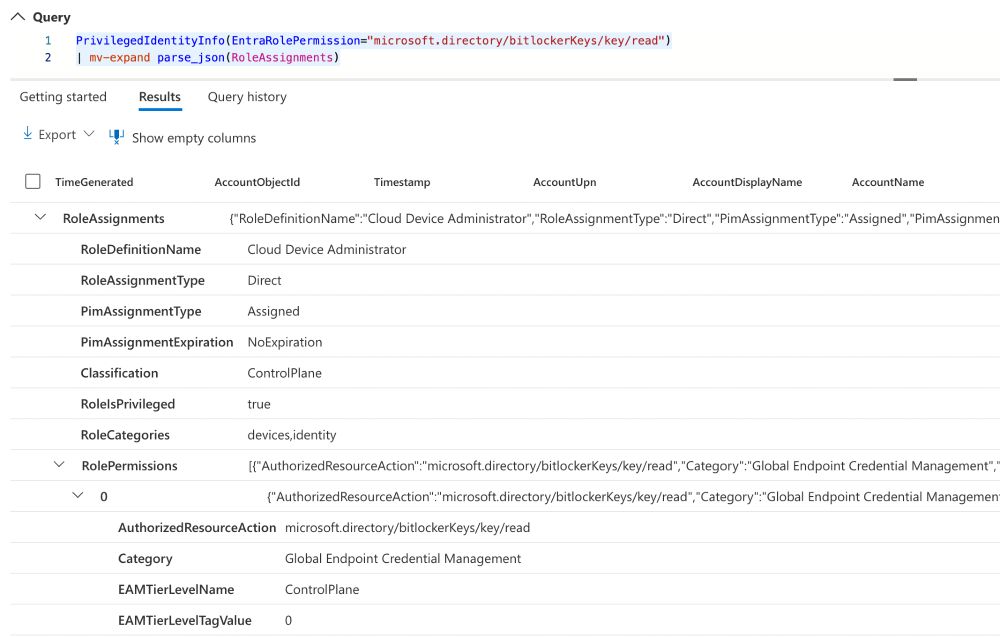Select the RoleAssignmentType value Direct
The height and width of the screenshot is (637, 1000).
[264, 281]
